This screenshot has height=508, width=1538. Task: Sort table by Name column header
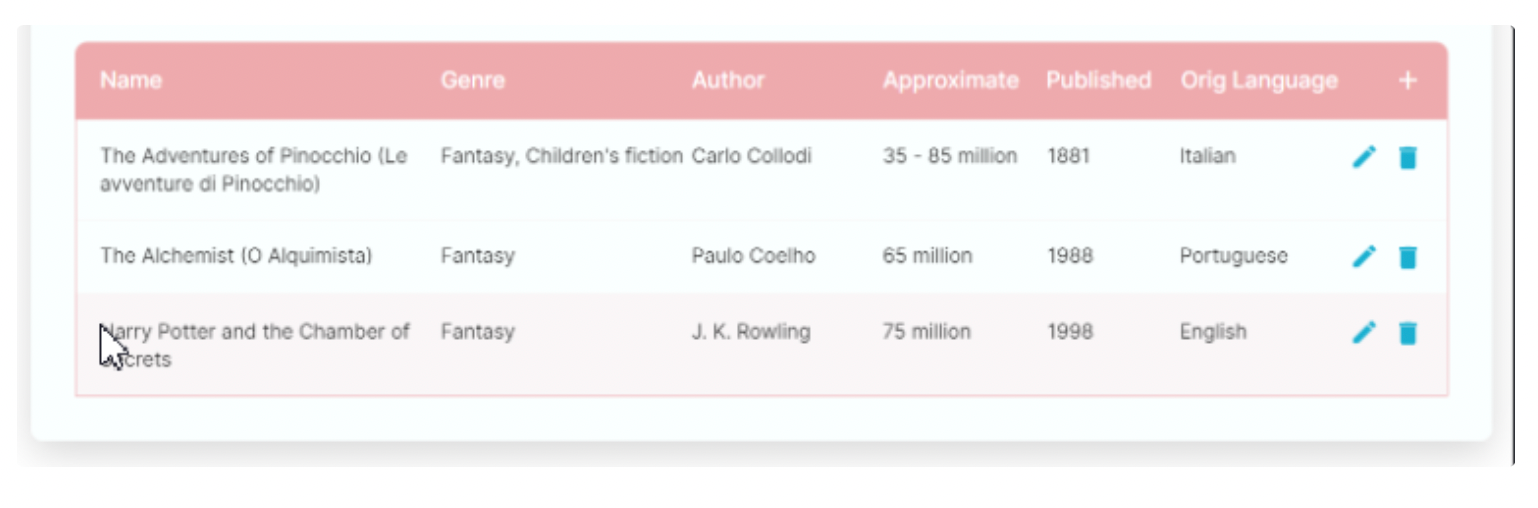[131, 81]
